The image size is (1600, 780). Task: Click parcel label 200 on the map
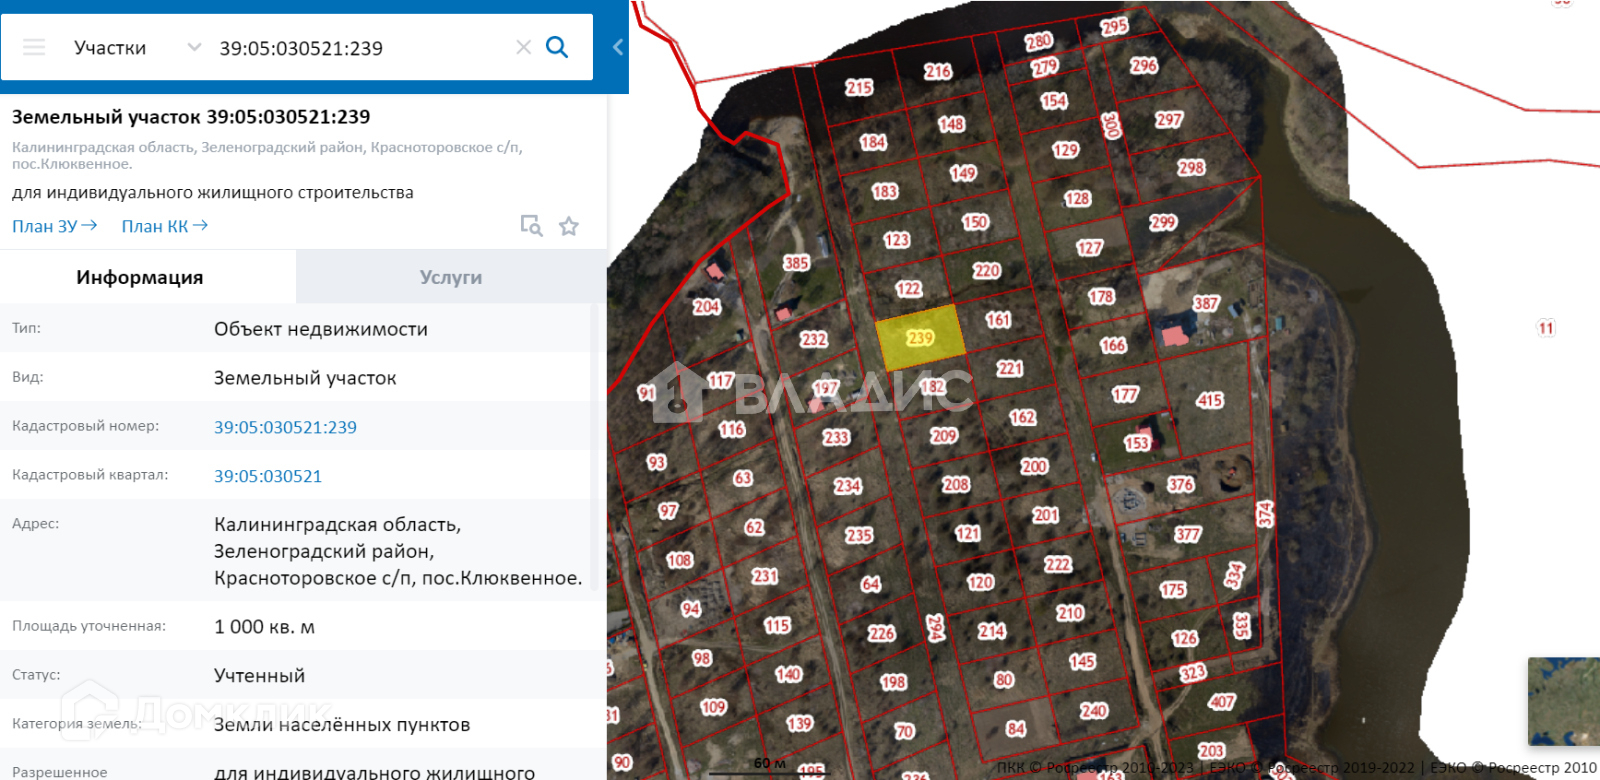[1034, 466]
